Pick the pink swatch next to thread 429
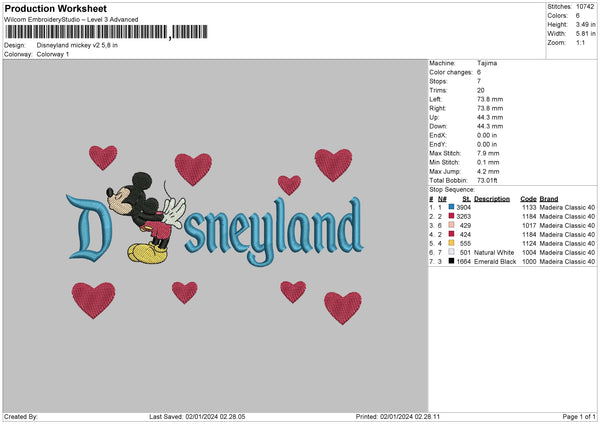The image size is (600, 424). click(x=452, y=225)
